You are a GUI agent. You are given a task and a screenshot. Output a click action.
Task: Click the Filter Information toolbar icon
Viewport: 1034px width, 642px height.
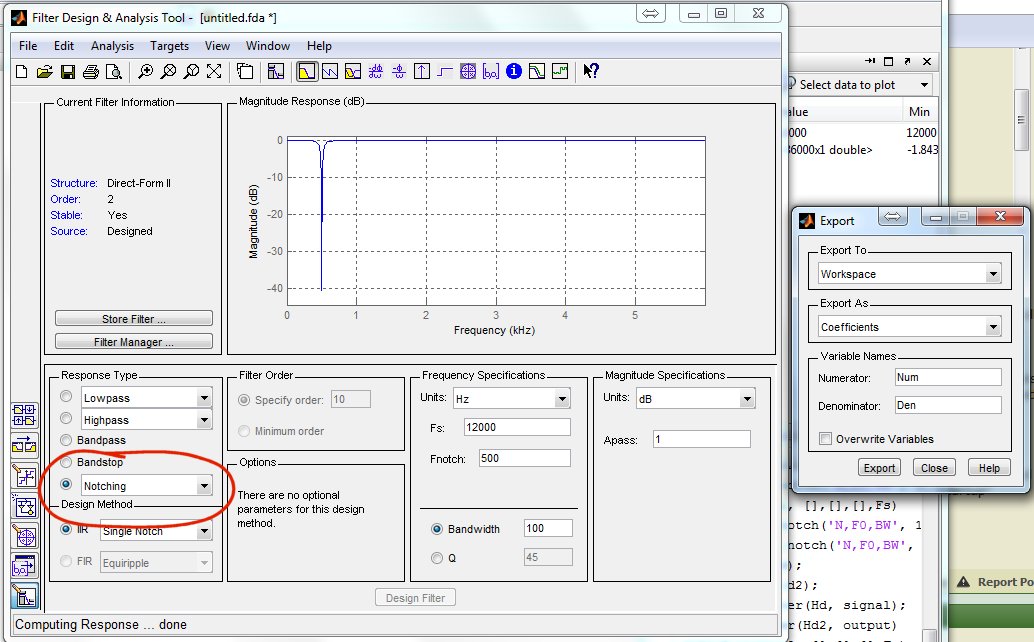pos(514,71)
